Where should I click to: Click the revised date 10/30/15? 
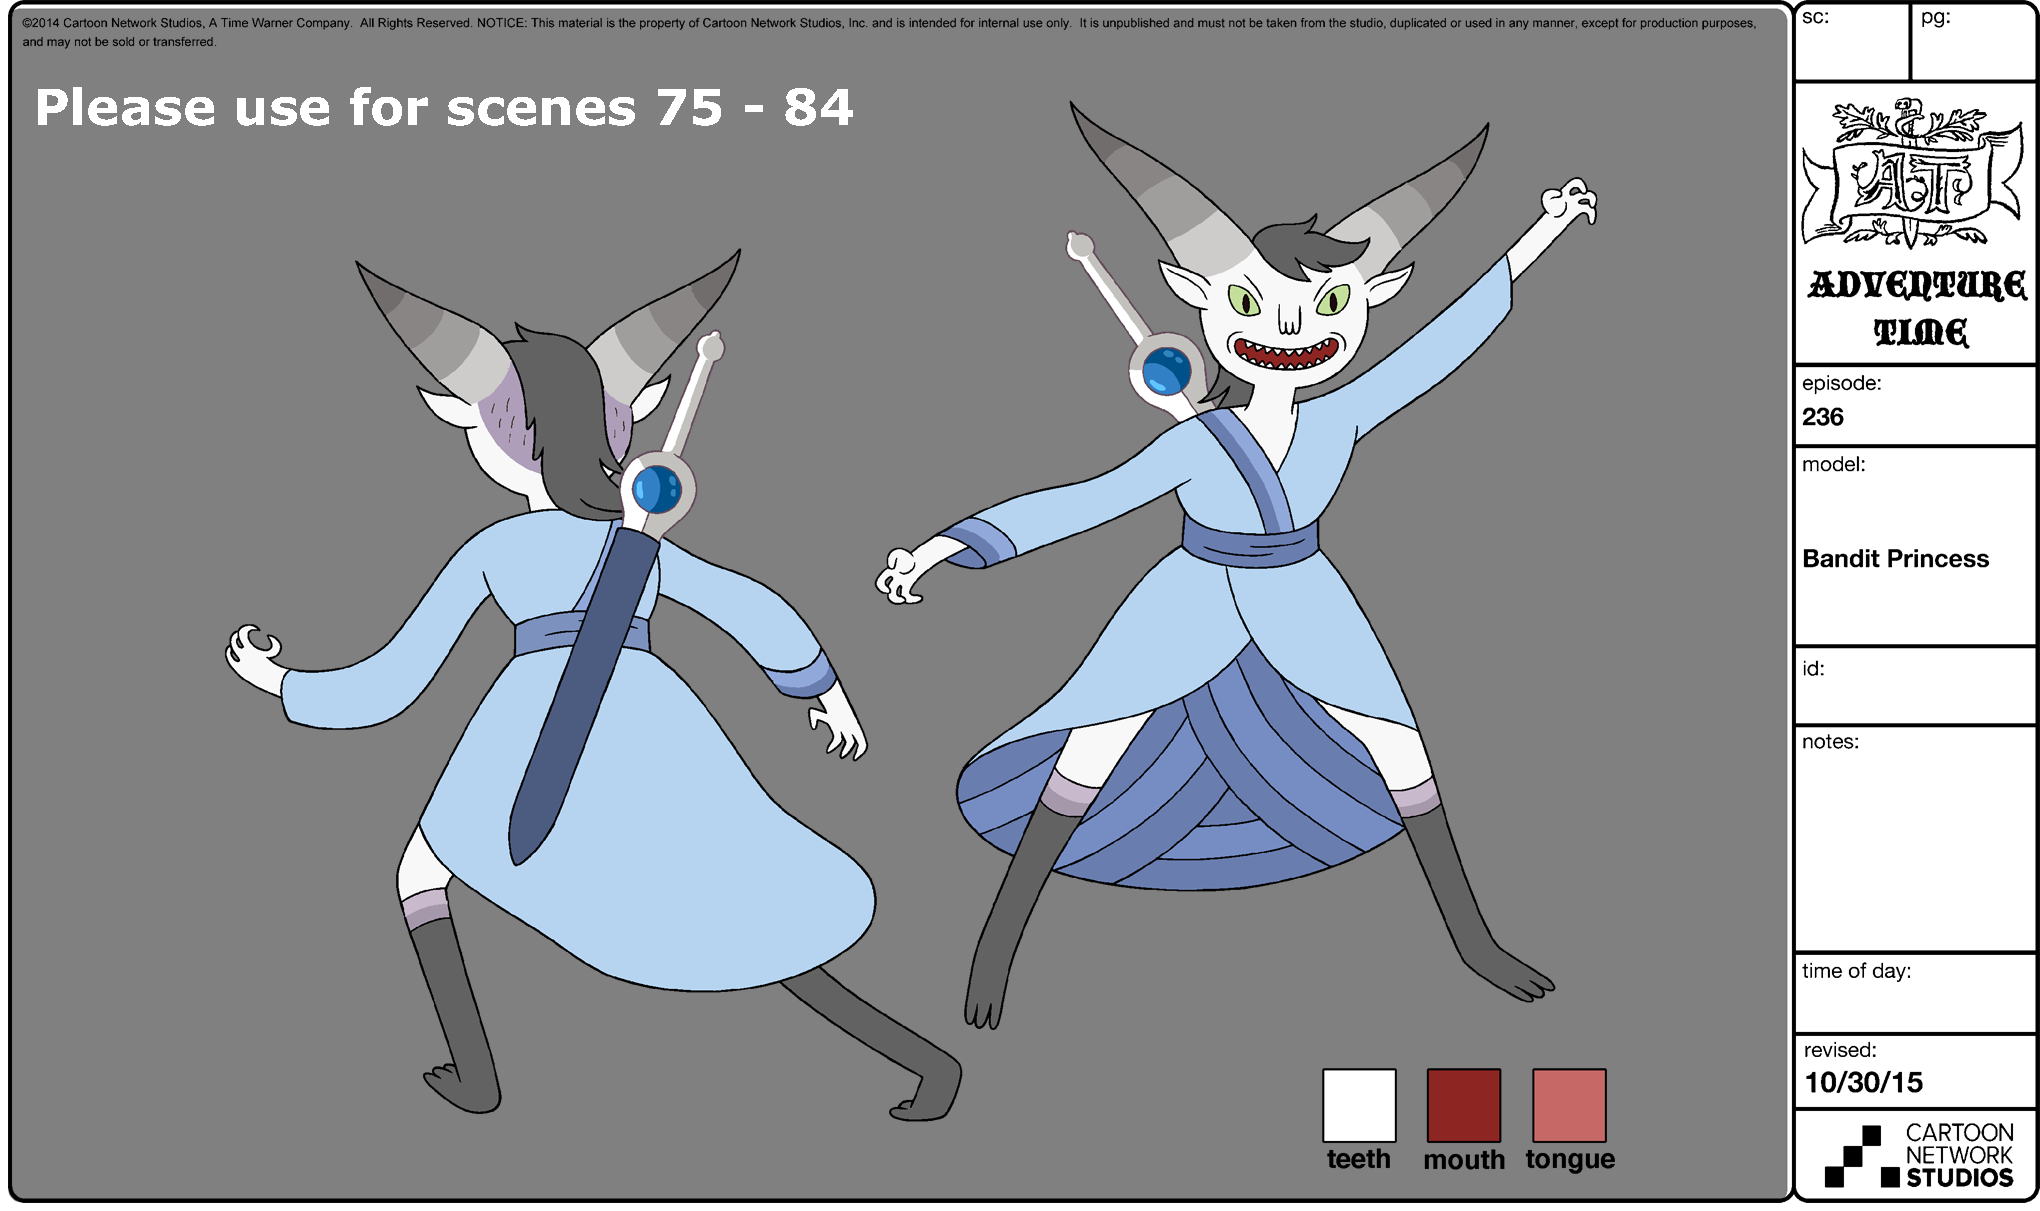[1863, 1082]
